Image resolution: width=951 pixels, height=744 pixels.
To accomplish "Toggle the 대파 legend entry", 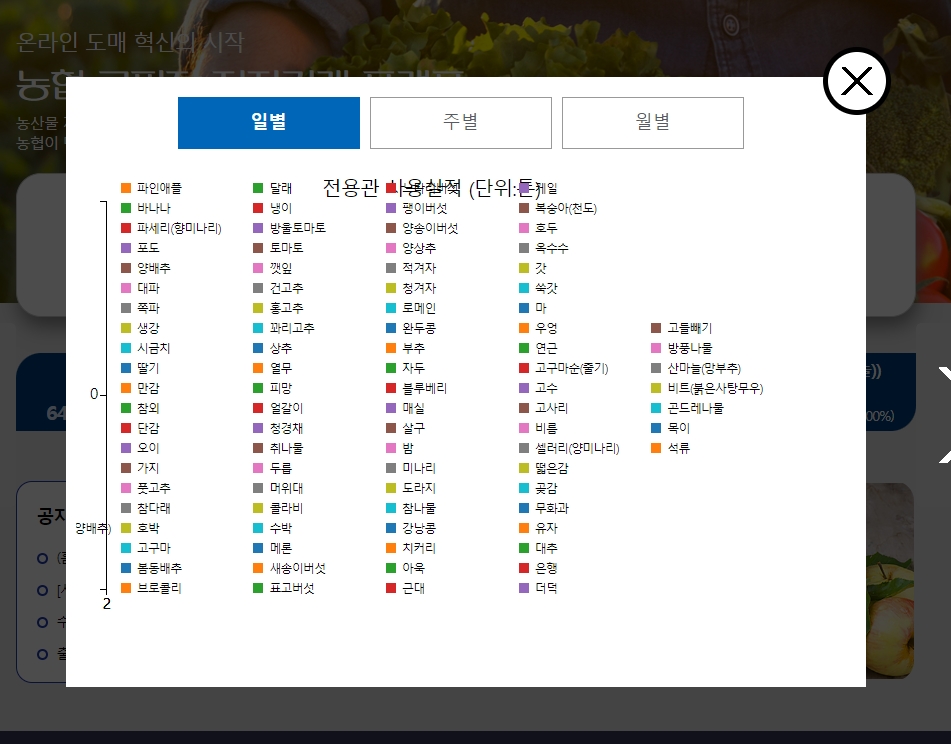I will 140,288.
